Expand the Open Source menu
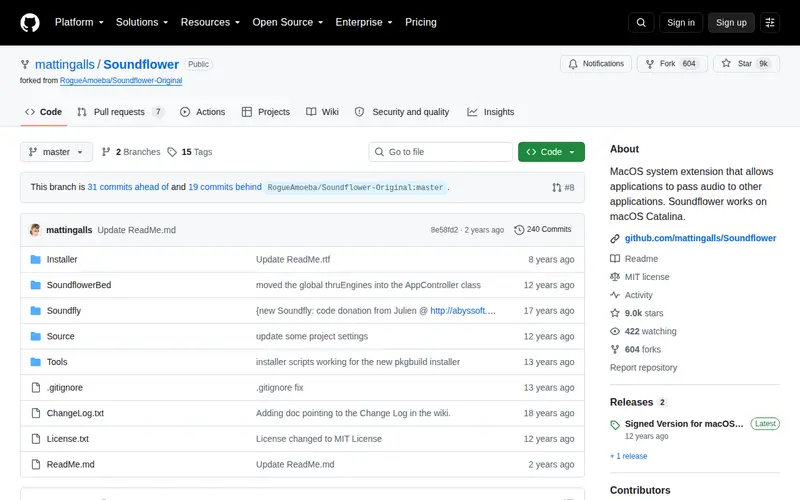Viewport: 800px width, 500px height. coord(288,22)
